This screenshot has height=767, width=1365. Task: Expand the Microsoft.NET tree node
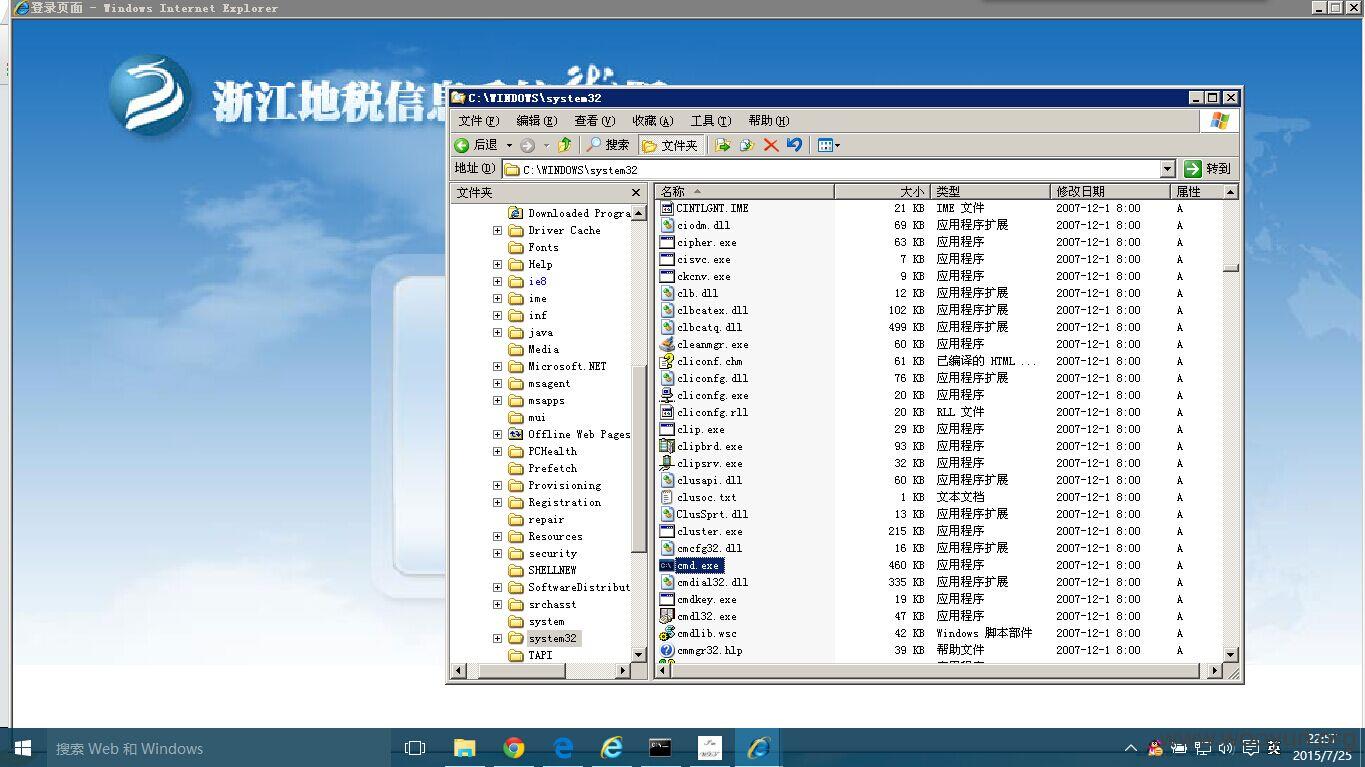point(497,366)
